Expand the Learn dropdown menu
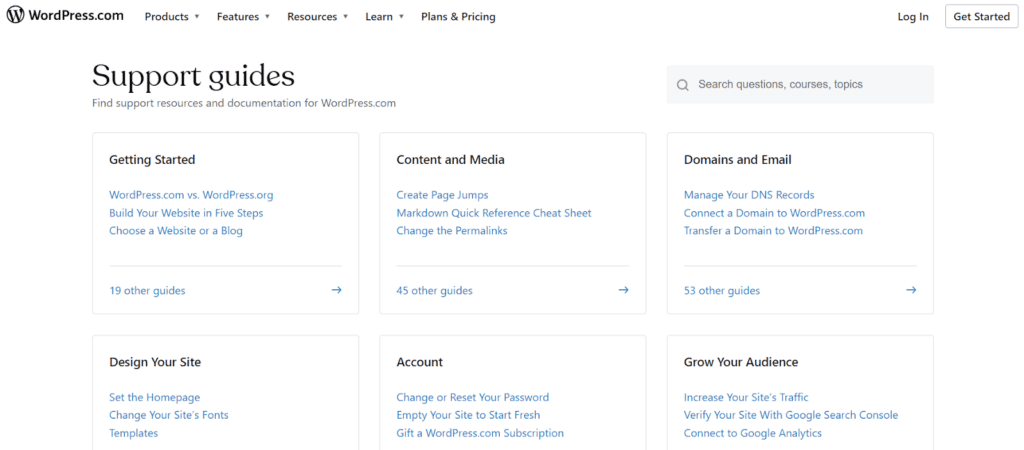The image size is (1024, 450). pos(385,17)
